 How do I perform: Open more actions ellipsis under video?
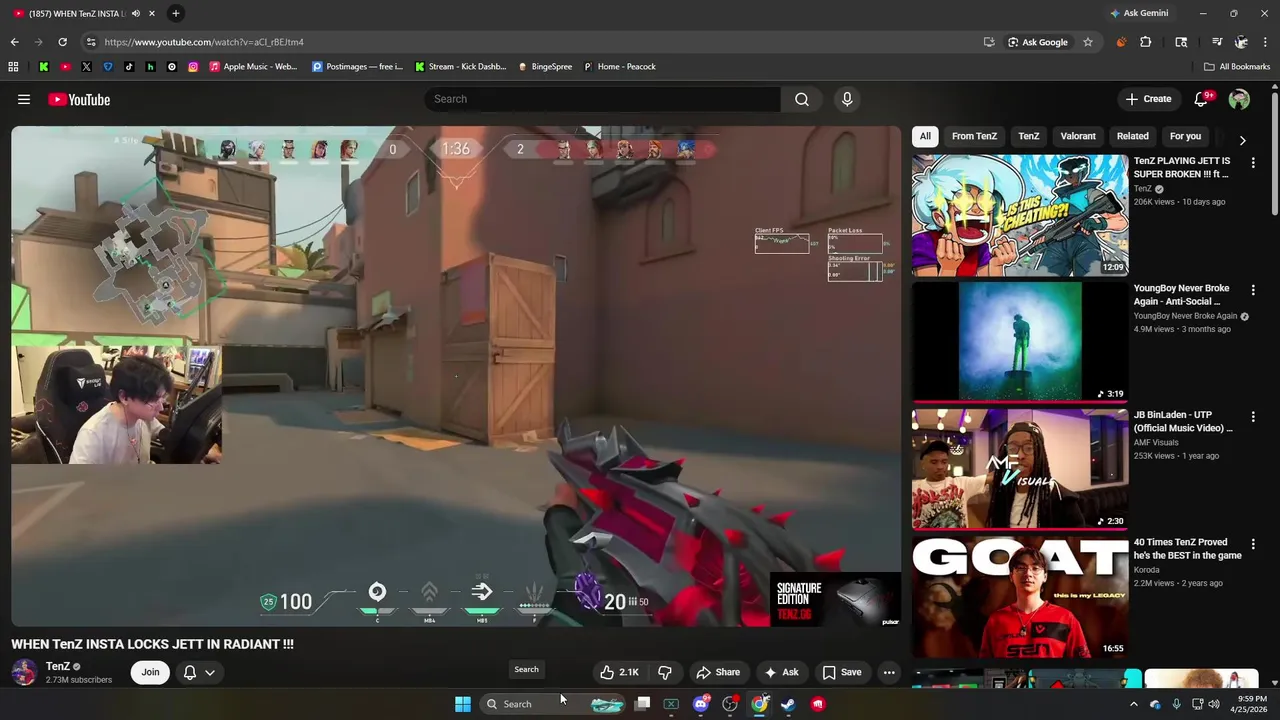pyautogui.click(x=889, y=672)
